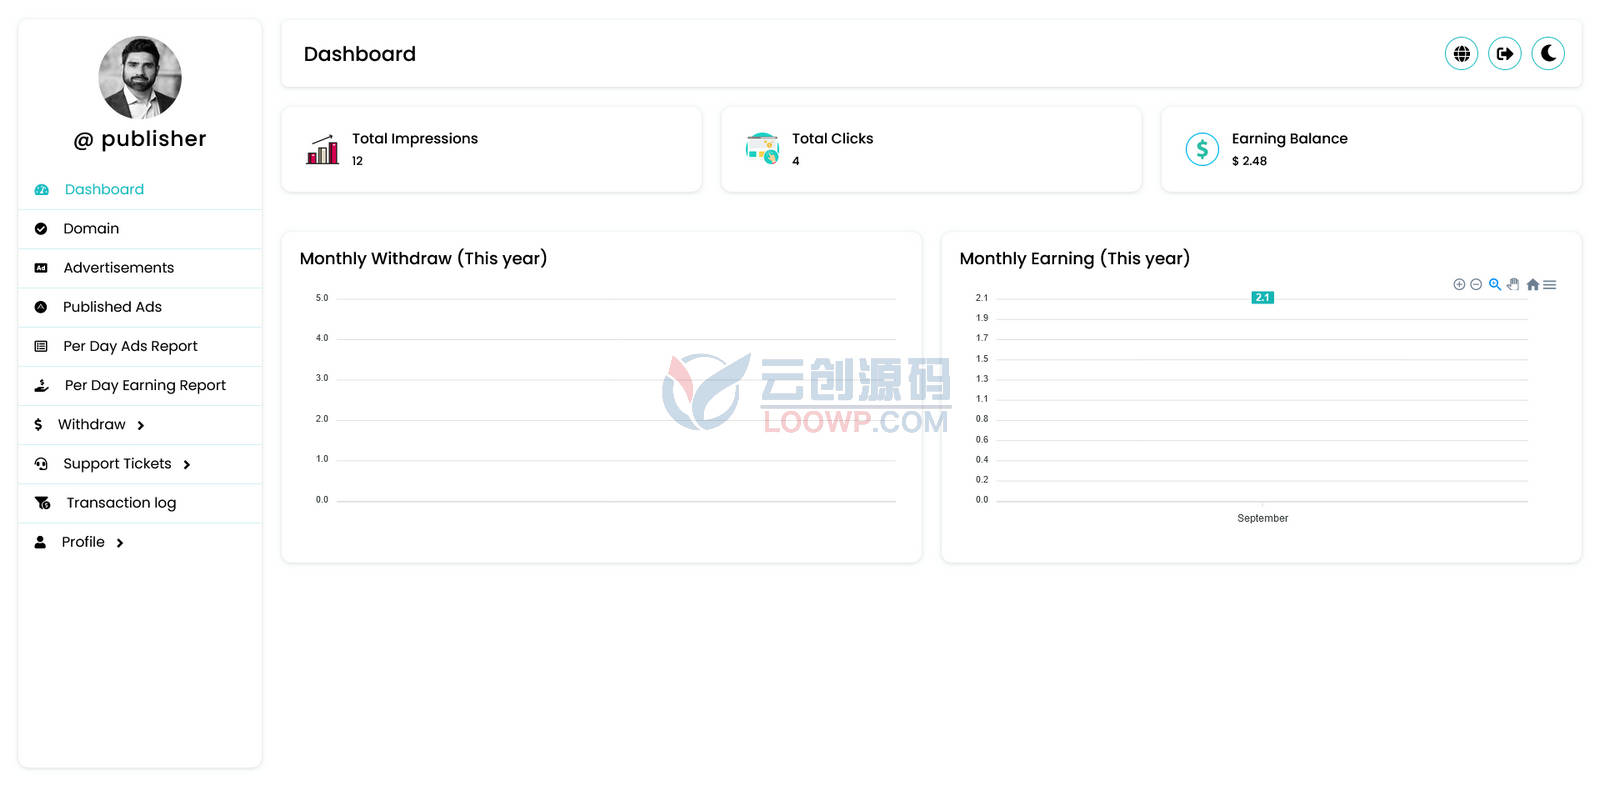1600x796 pixels.
Task: Select the chart selection zoom tool
Action: [x=1495, y=285]
